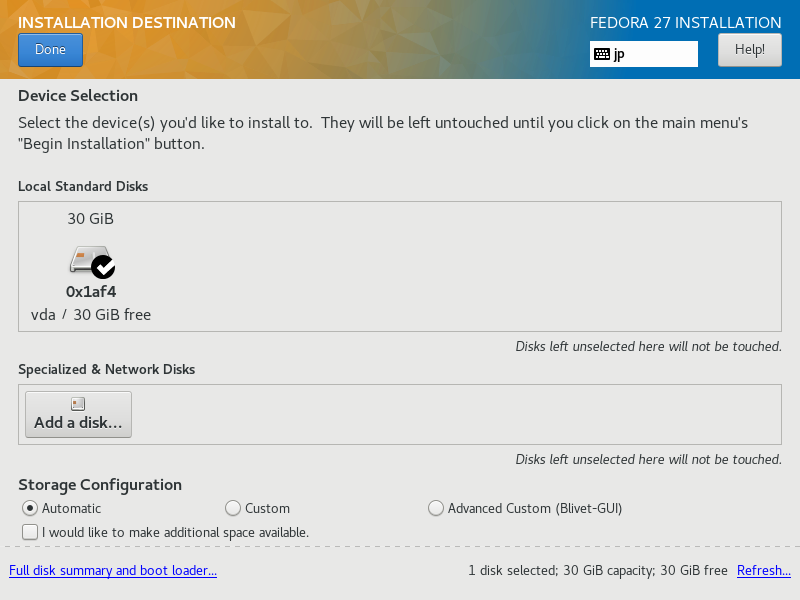
Task: Select Advanced Custom (Blivet-GUI) option
Action: (x=436, y=508)
